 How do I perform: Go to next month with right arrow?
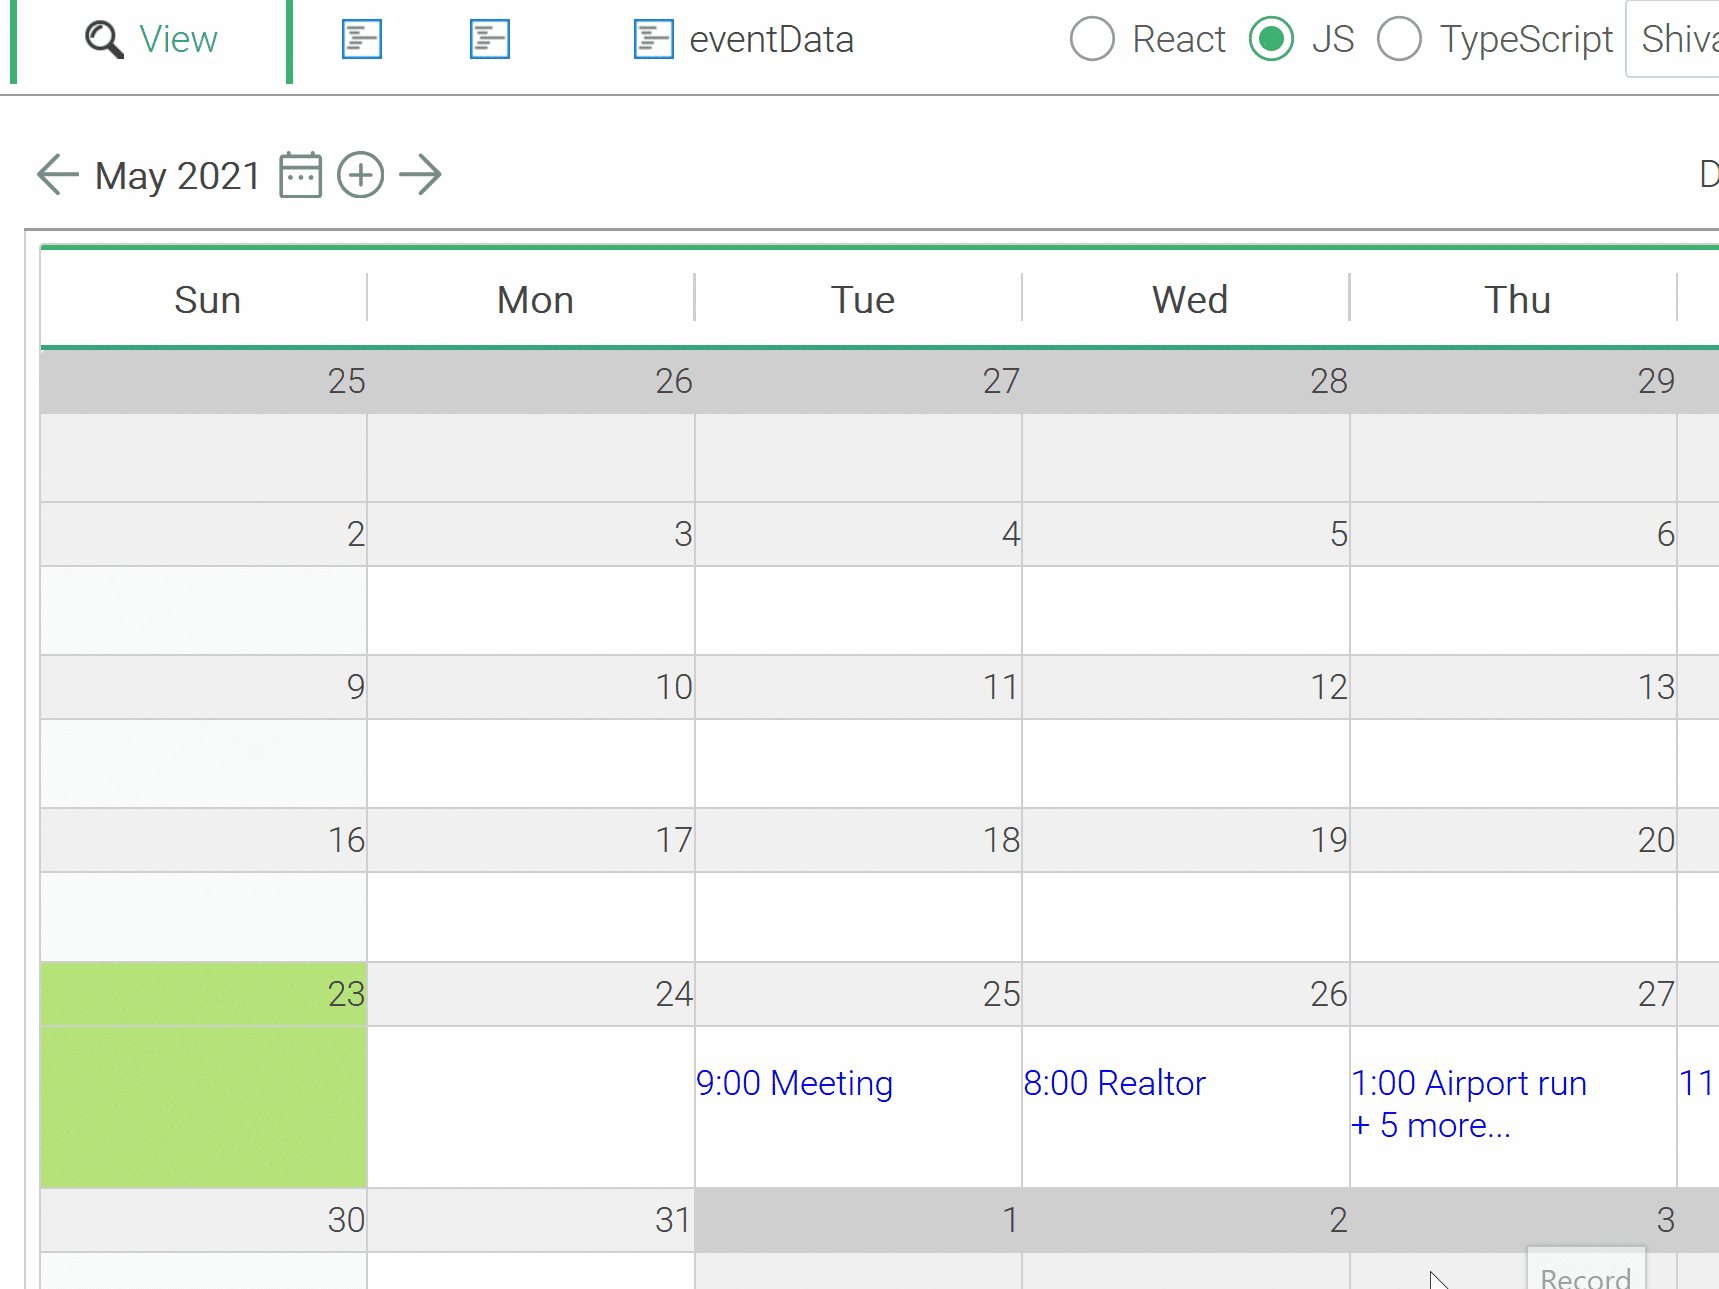(421, 175)
